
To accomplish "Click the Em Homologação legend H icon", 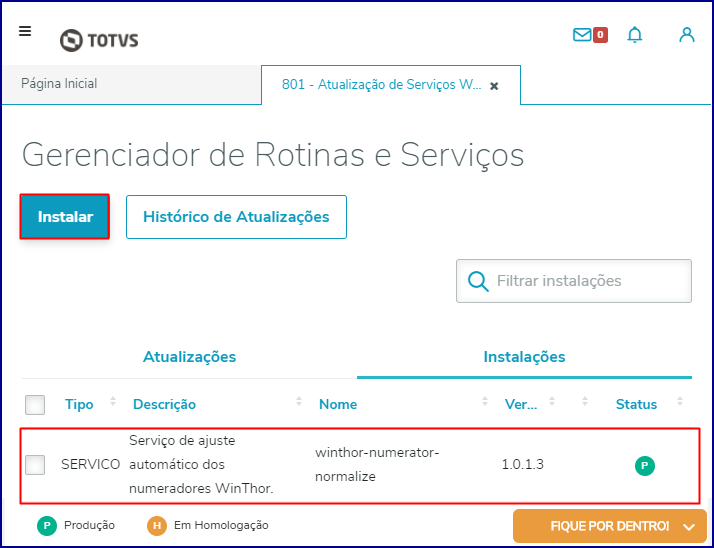I will [157, 526].
